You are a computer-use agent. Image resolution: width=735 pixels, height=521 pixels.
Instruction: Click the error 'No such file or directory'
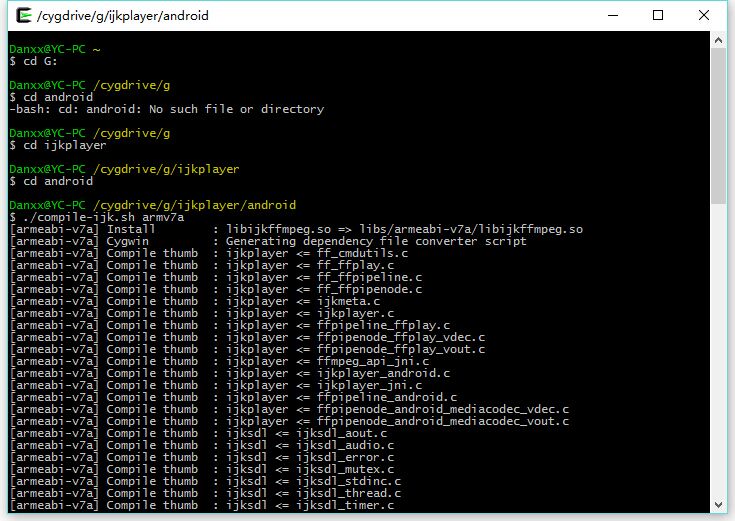236,109
